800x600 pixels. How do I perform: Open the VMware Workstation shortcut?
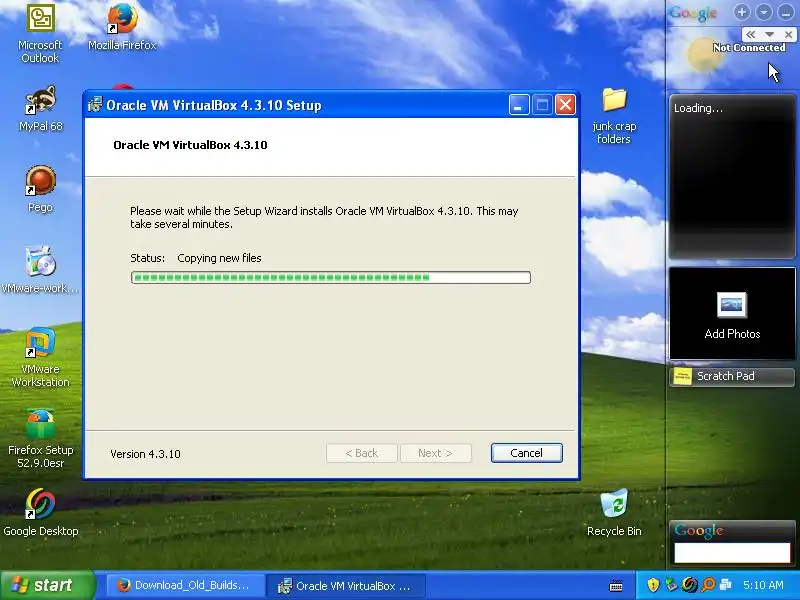tap(40, 343)
